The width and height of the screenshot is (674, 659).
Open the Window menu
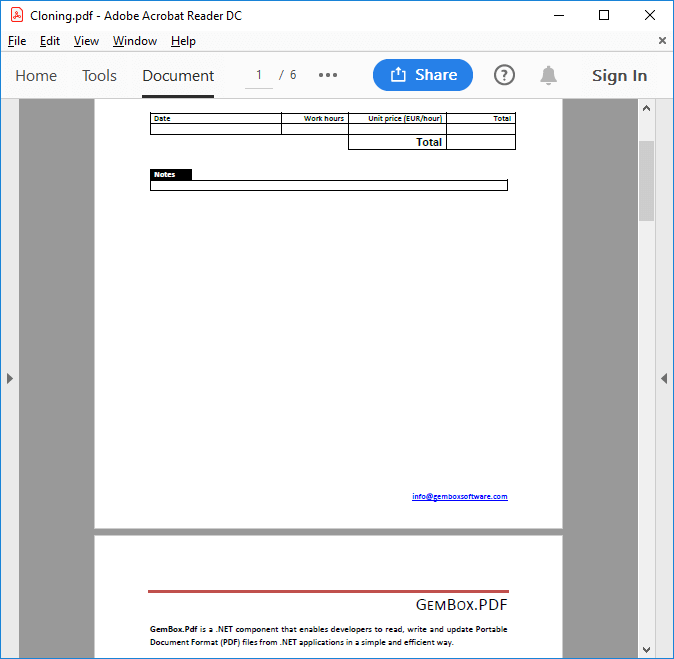[135, 41]
